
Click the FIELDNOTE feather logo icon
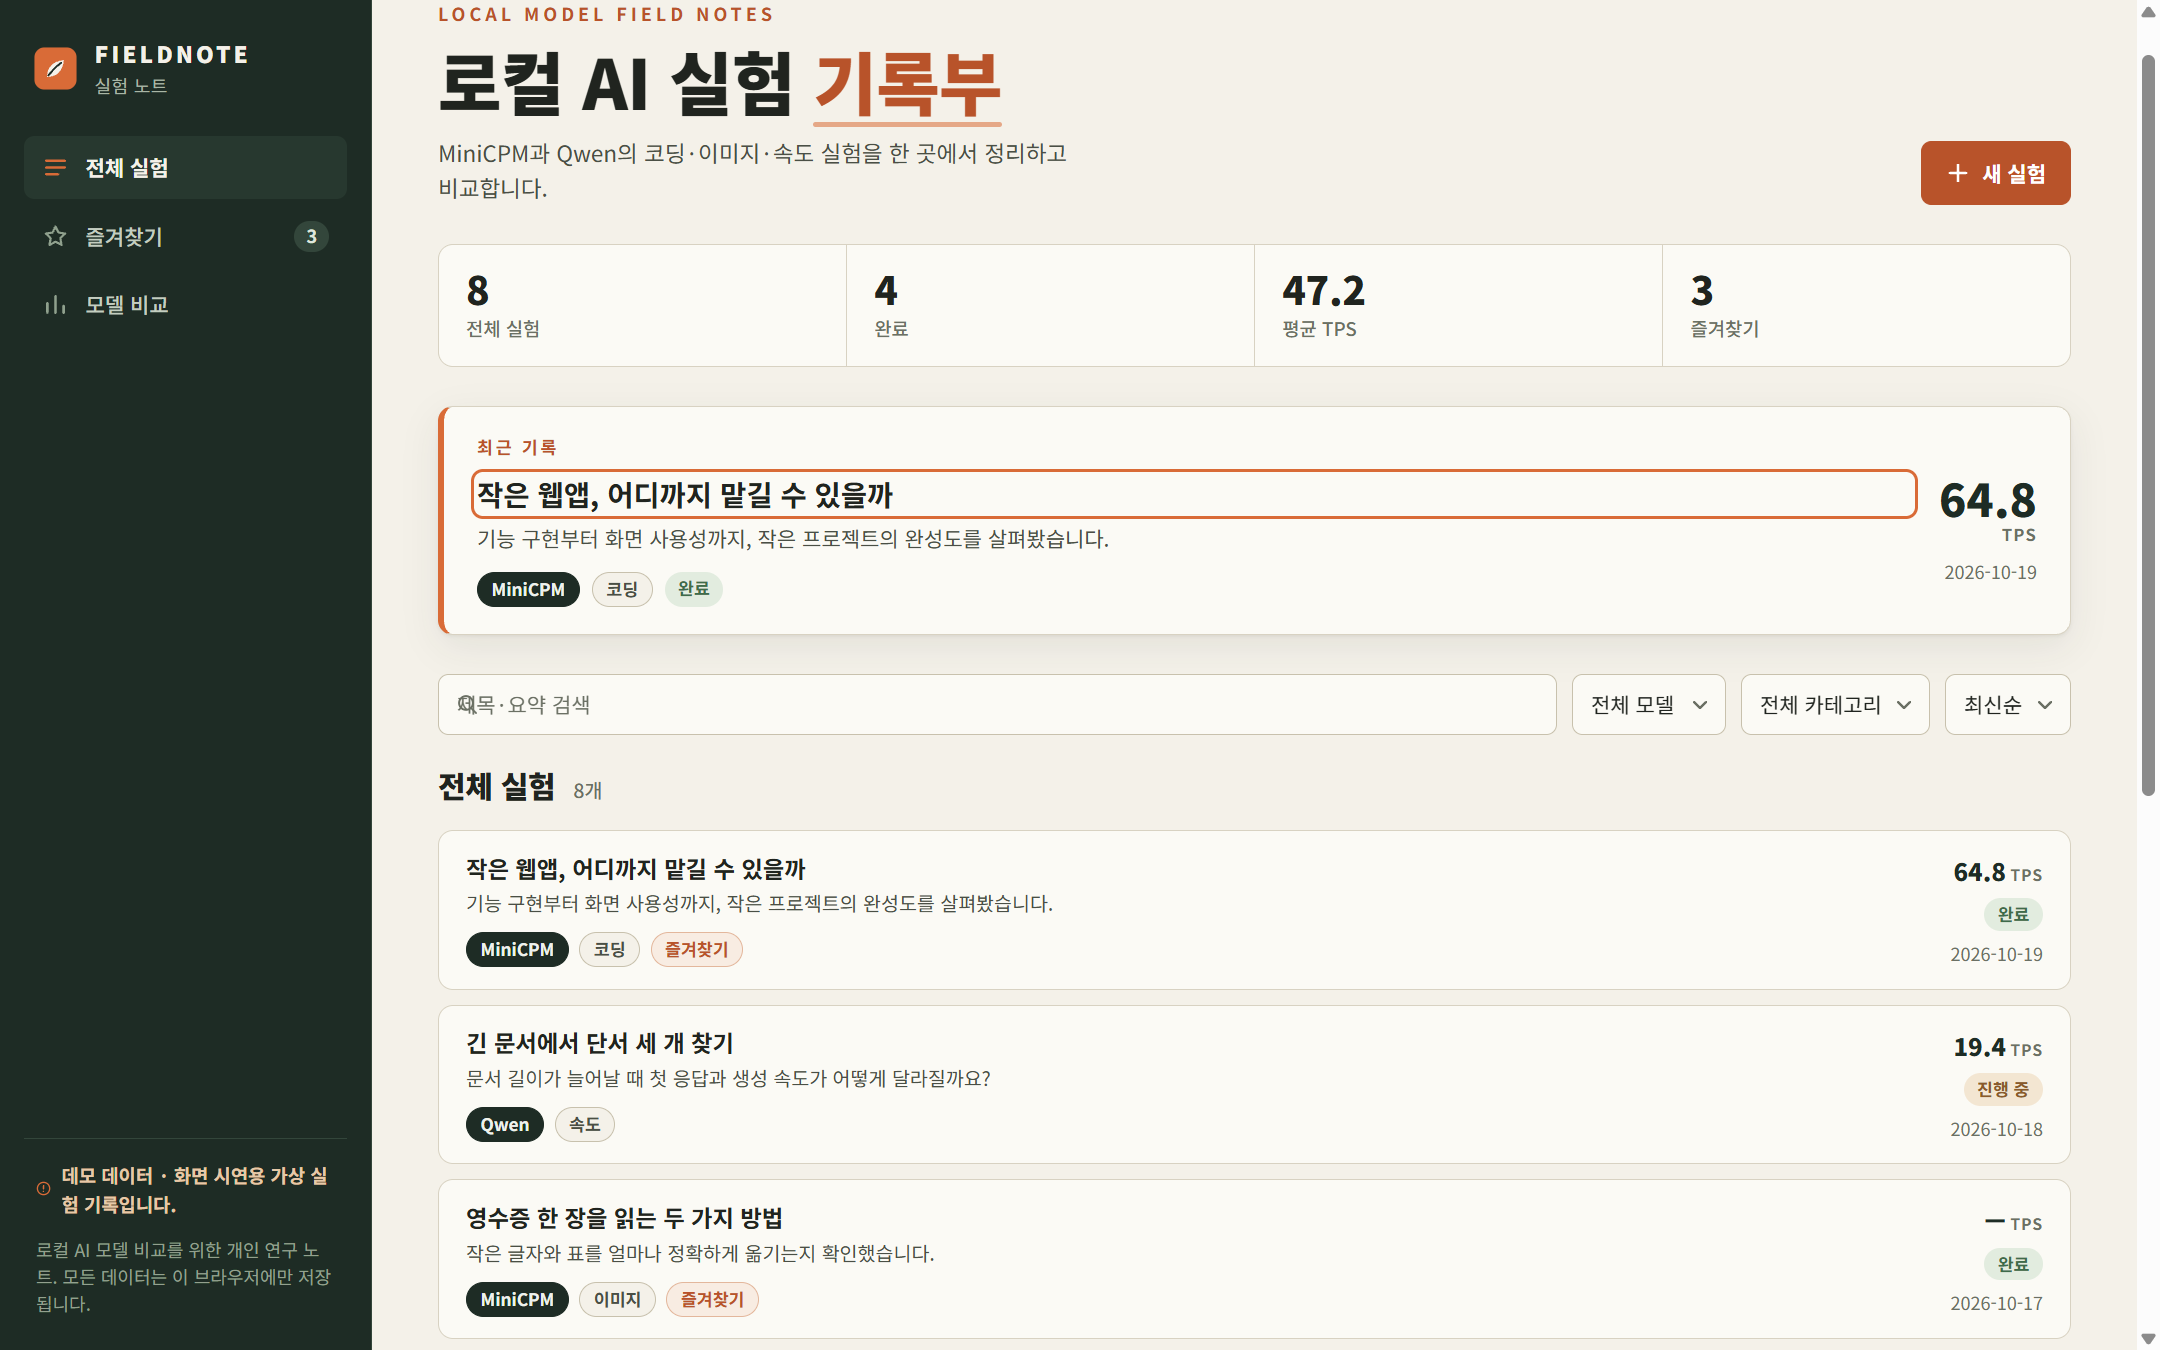pyautogui.click(x=55, y=68)
